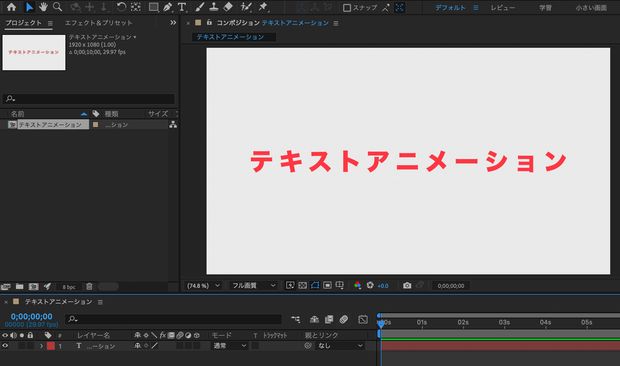The height and width of the screenshot is (366, 620).
Task: Switch to レビュー workspace
Action: [x=503, y=8]
